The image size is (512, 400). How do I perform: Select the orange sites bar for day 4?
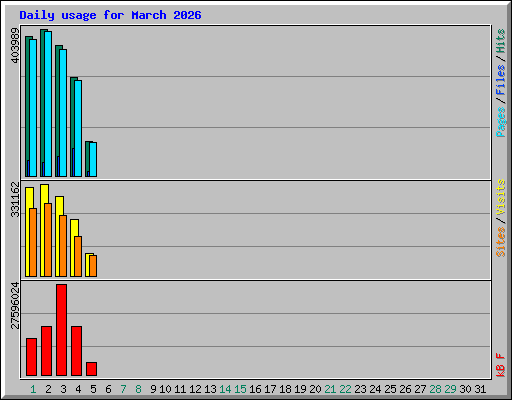coord(78,257)
